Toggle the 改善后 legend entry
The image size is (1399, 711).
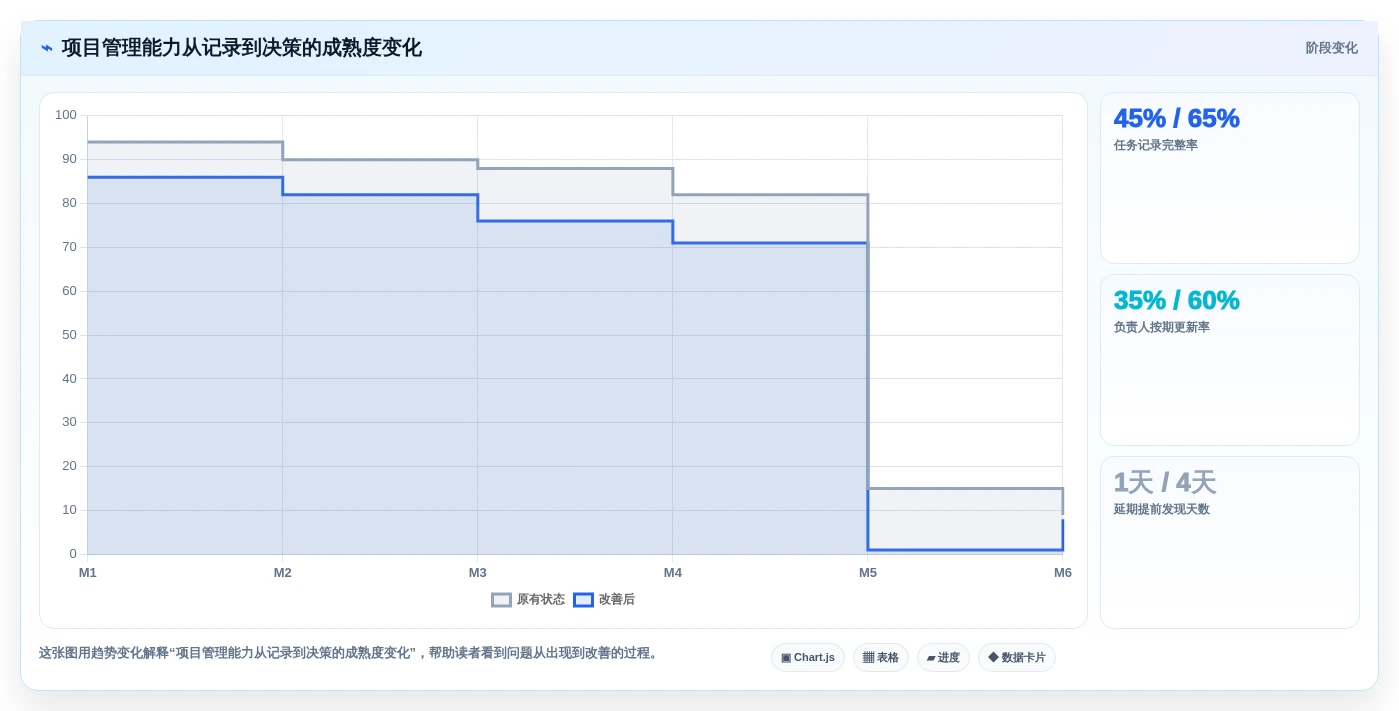[604, 600]
